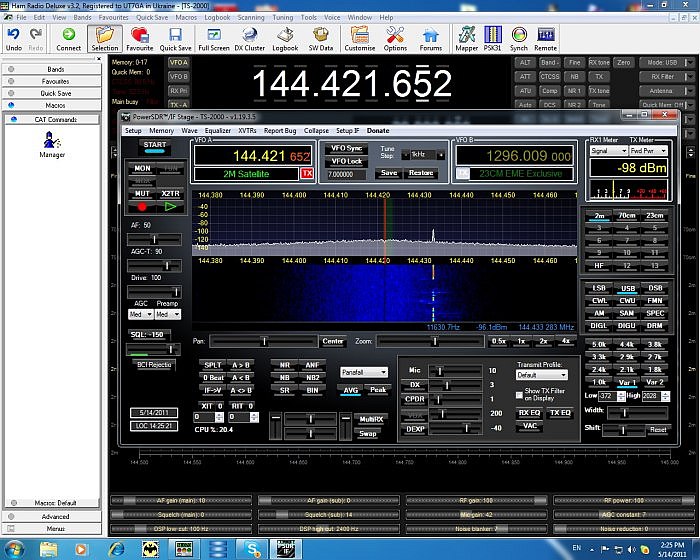Click the Donate menu item
Screen dimensions: 700x560
[378, 130]
